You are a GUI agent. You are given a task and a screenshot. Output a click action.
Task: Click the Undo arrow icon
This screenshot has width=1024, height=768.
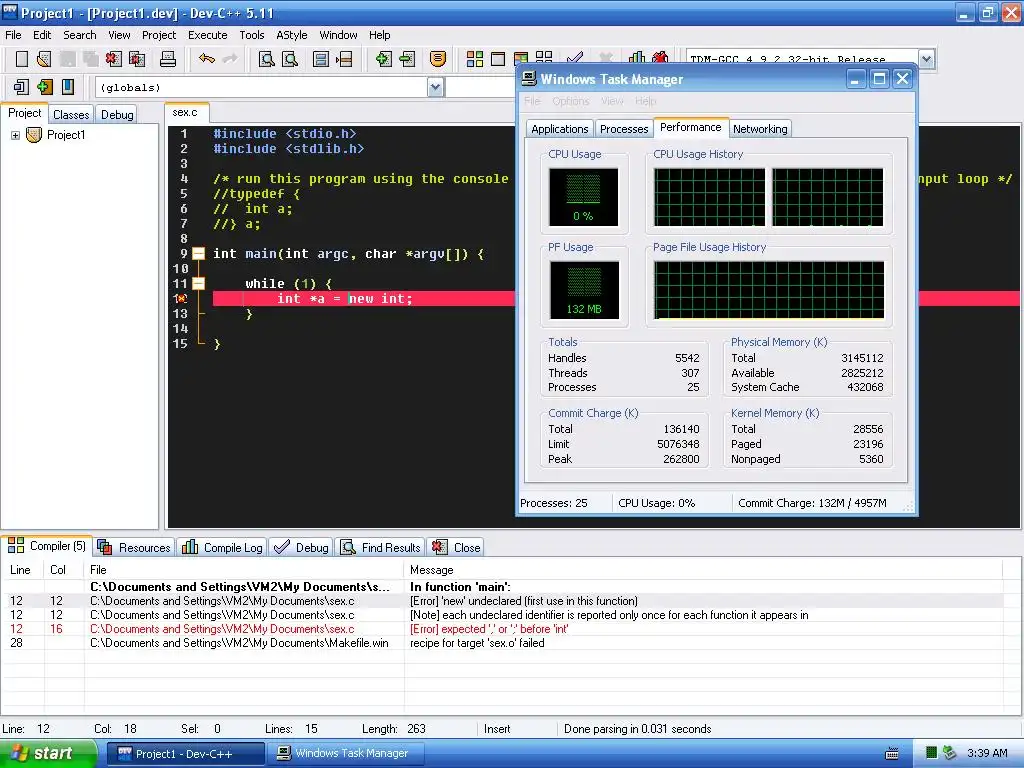[x=207, y=59]
